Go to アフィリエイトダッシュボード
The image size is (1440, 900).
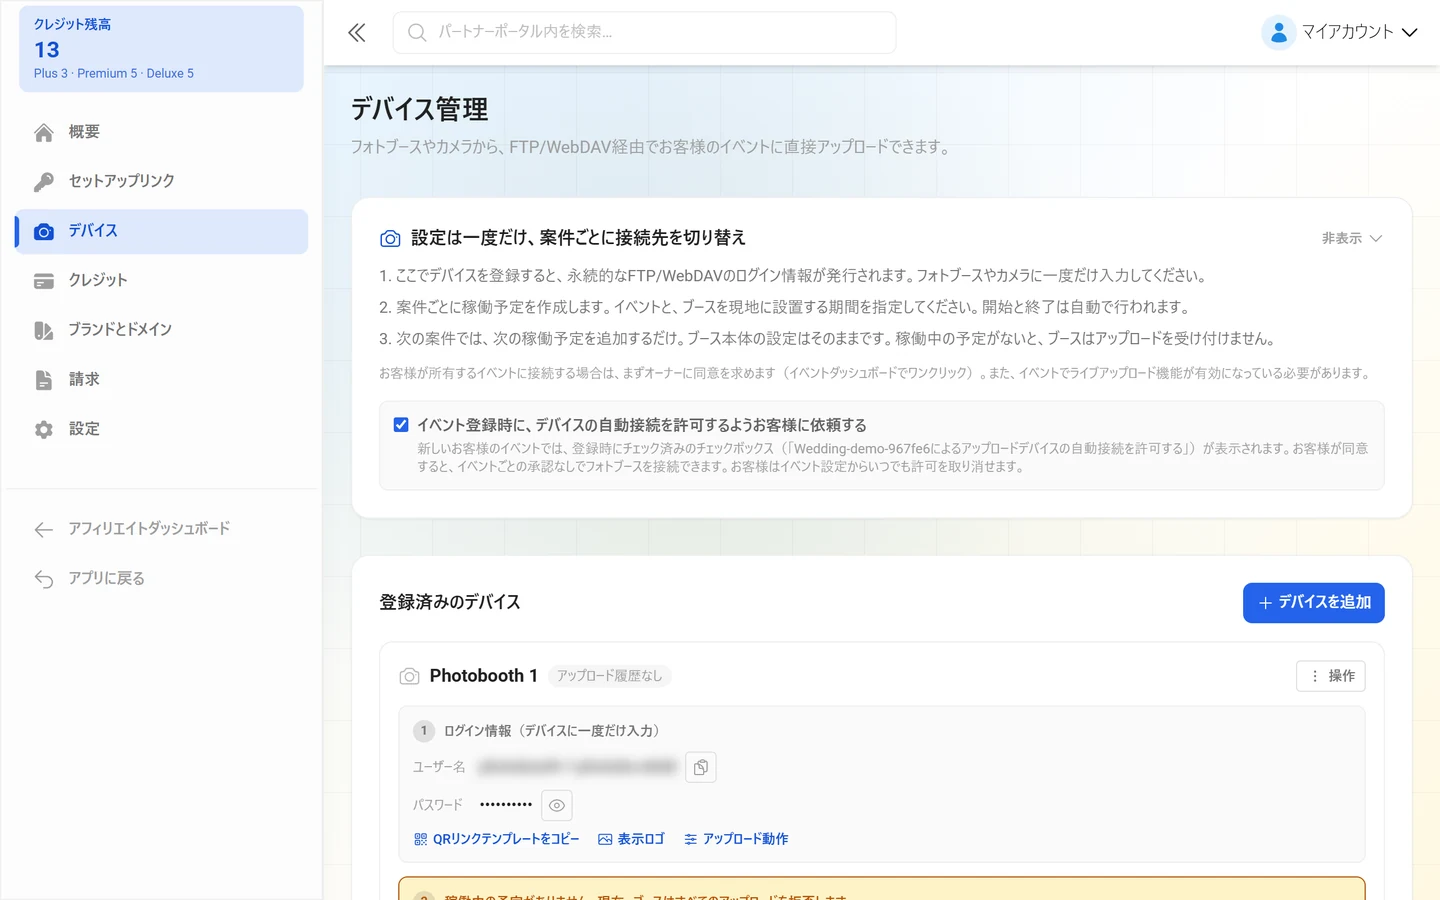(x=161, y=528)
